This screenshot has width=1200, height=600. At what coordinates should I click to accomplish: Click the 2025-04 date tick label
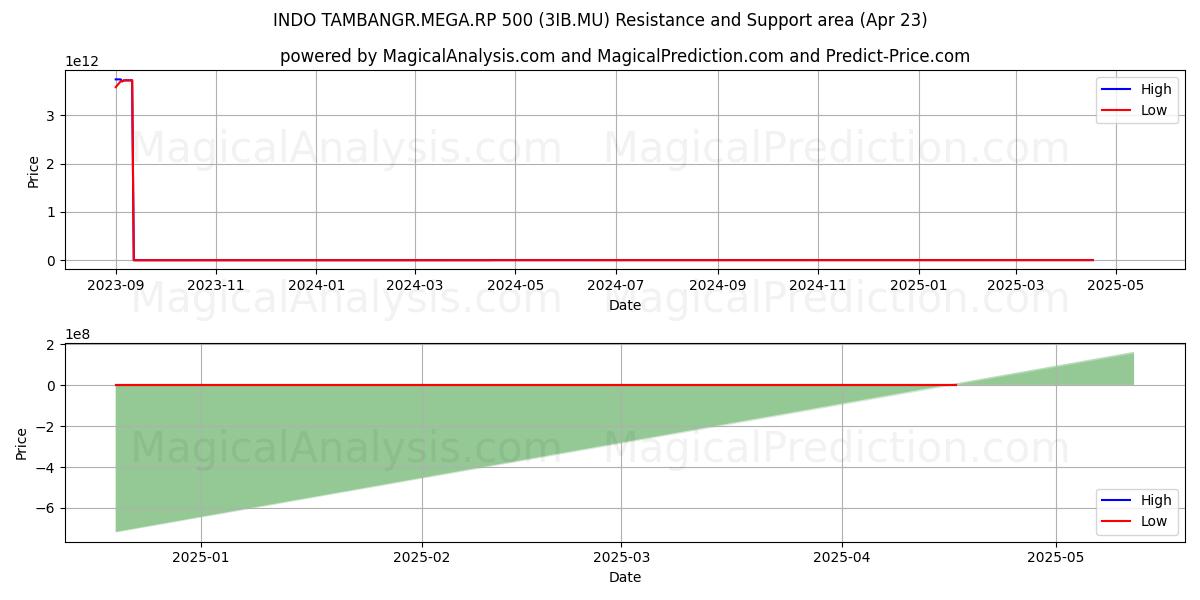(x=842, y=558)
